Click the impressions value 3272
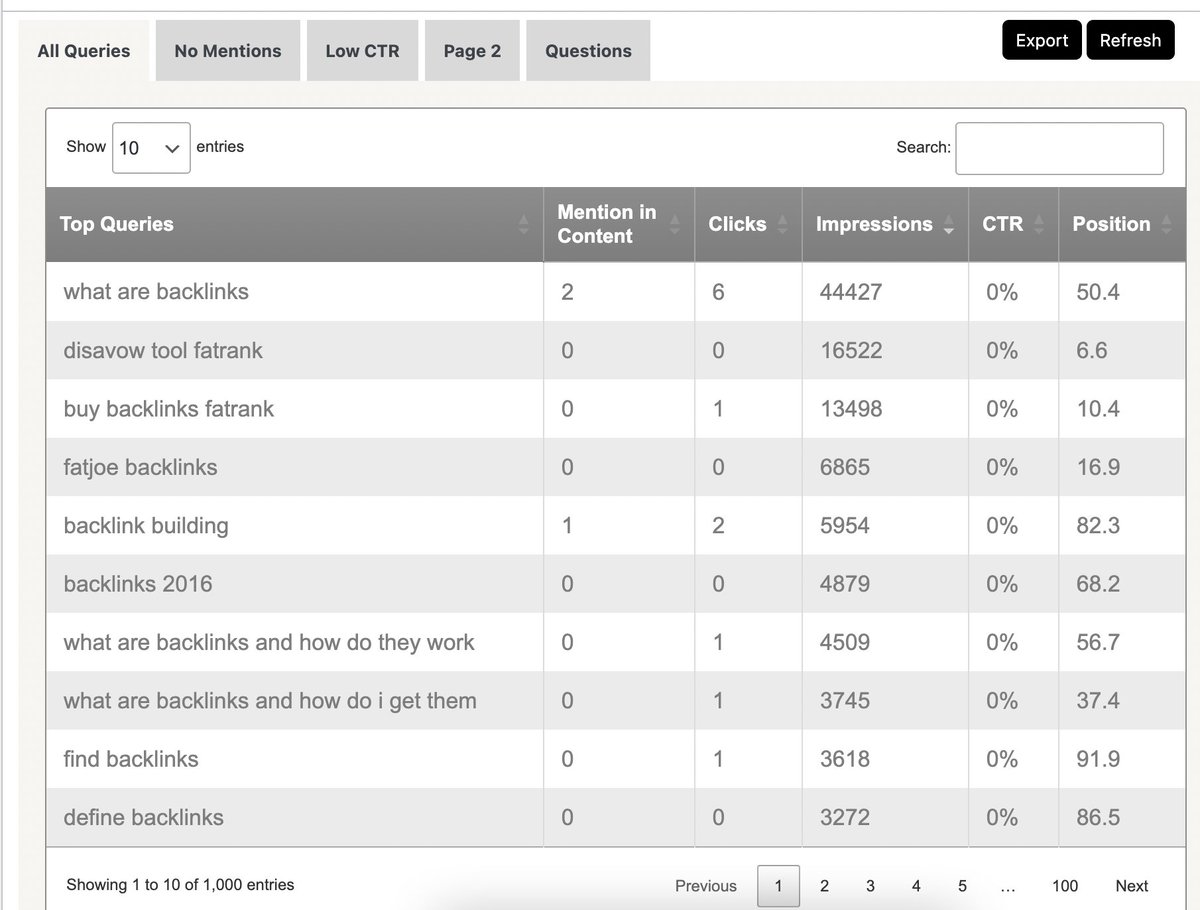Image resolution: width=1200 pixels, height=910 pixels. (x=845, y=817)
